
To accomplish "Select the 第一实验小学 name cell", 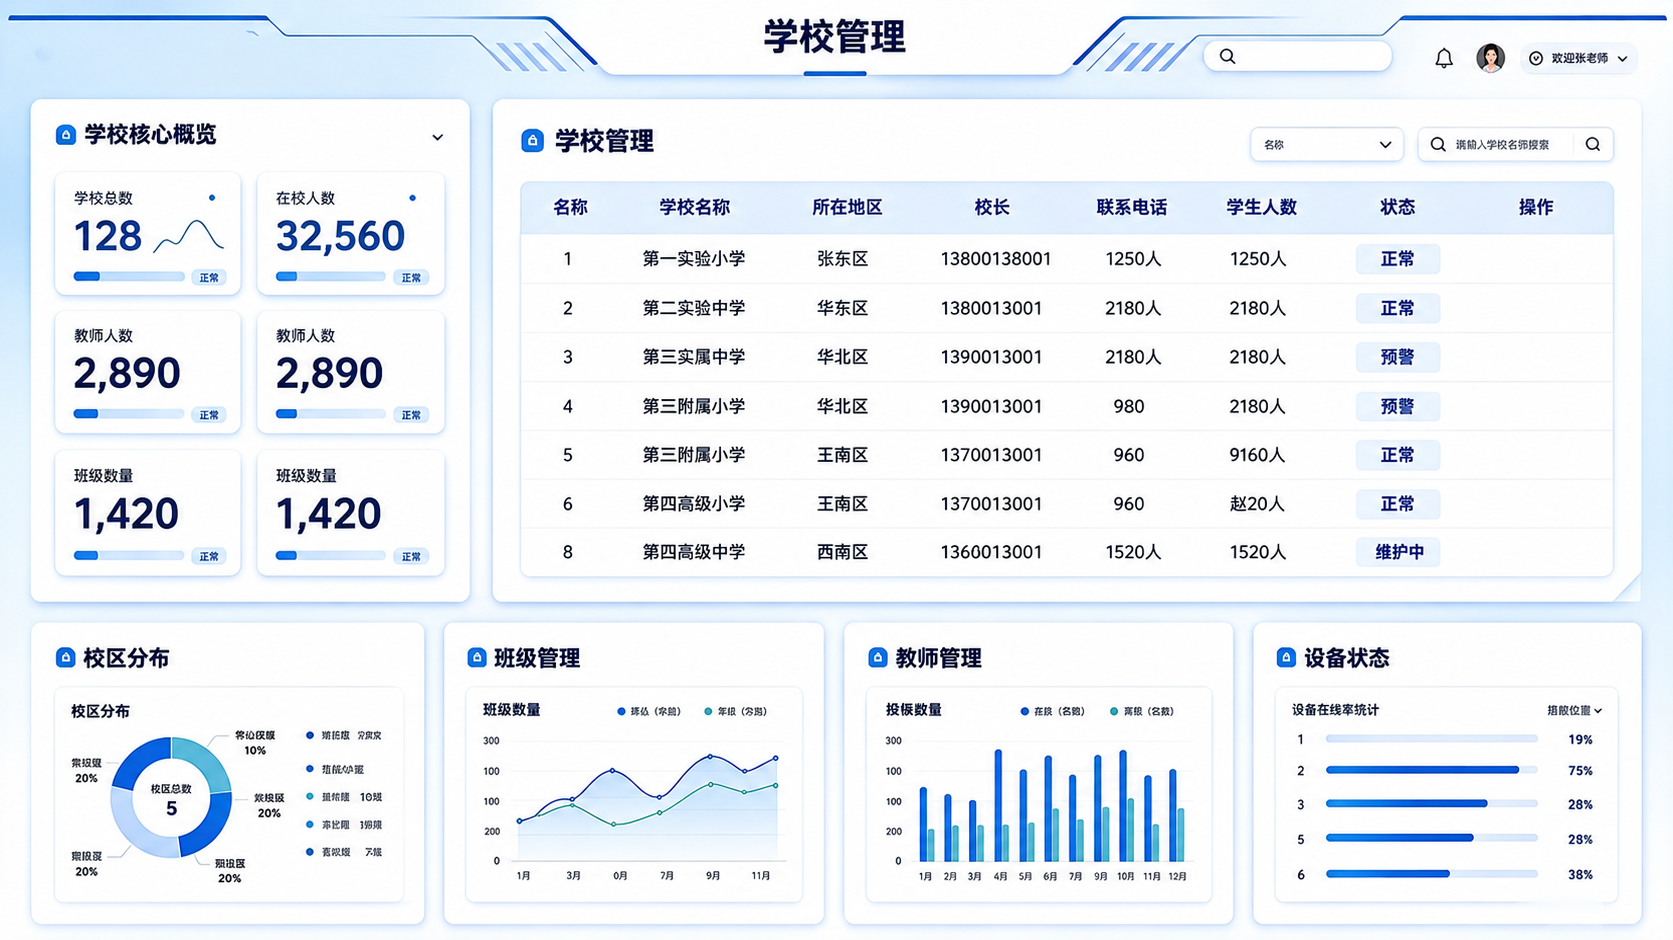I will pos(694,260).
